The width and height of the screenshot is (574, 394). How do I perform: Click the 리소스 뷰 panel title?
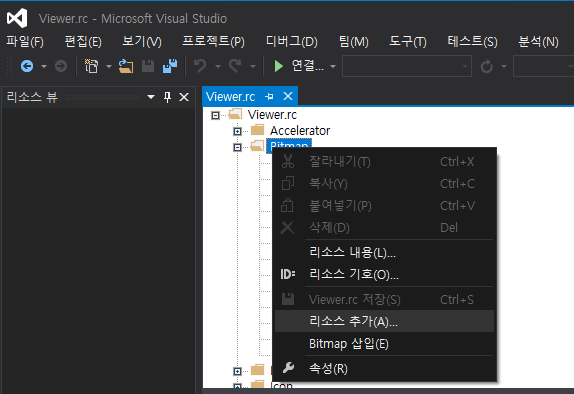coord(32,97)
